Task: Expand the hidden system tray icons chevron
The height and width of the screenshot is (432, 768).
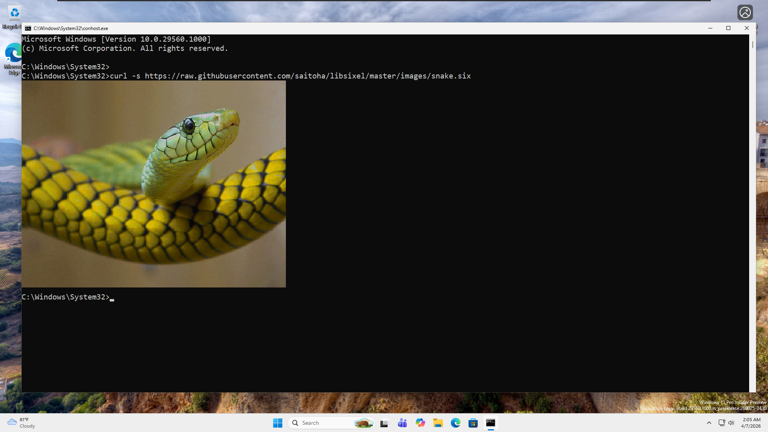Action: (709, 423)
